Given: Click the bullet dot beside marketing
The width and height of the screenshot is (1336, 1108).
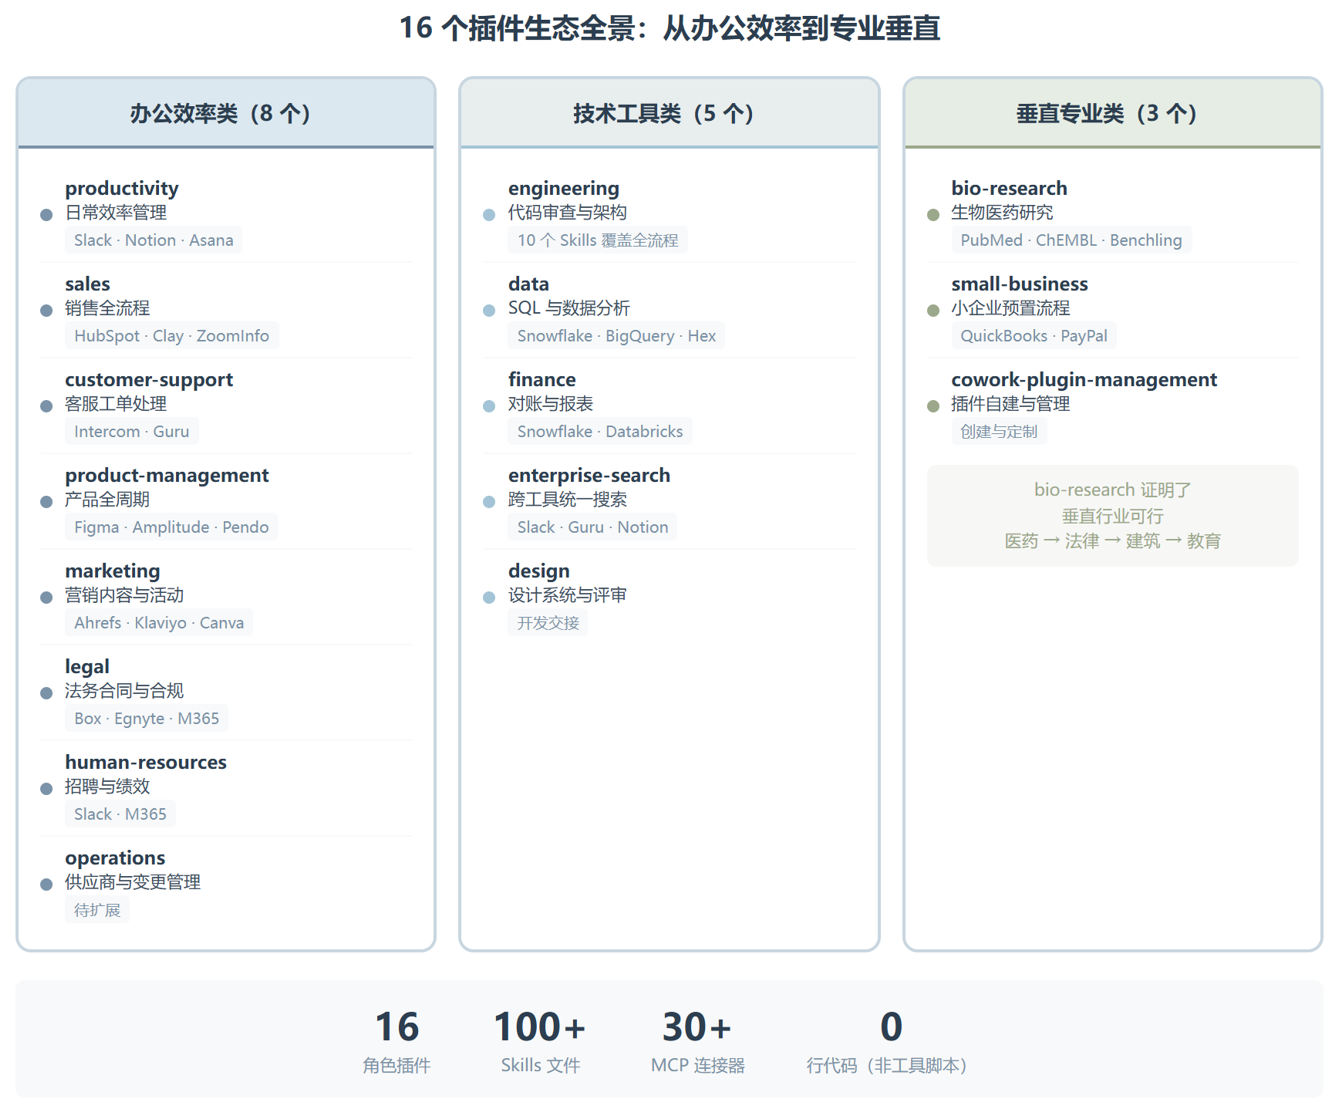Looking at the screenshot, I should click(x=46, y=598).
